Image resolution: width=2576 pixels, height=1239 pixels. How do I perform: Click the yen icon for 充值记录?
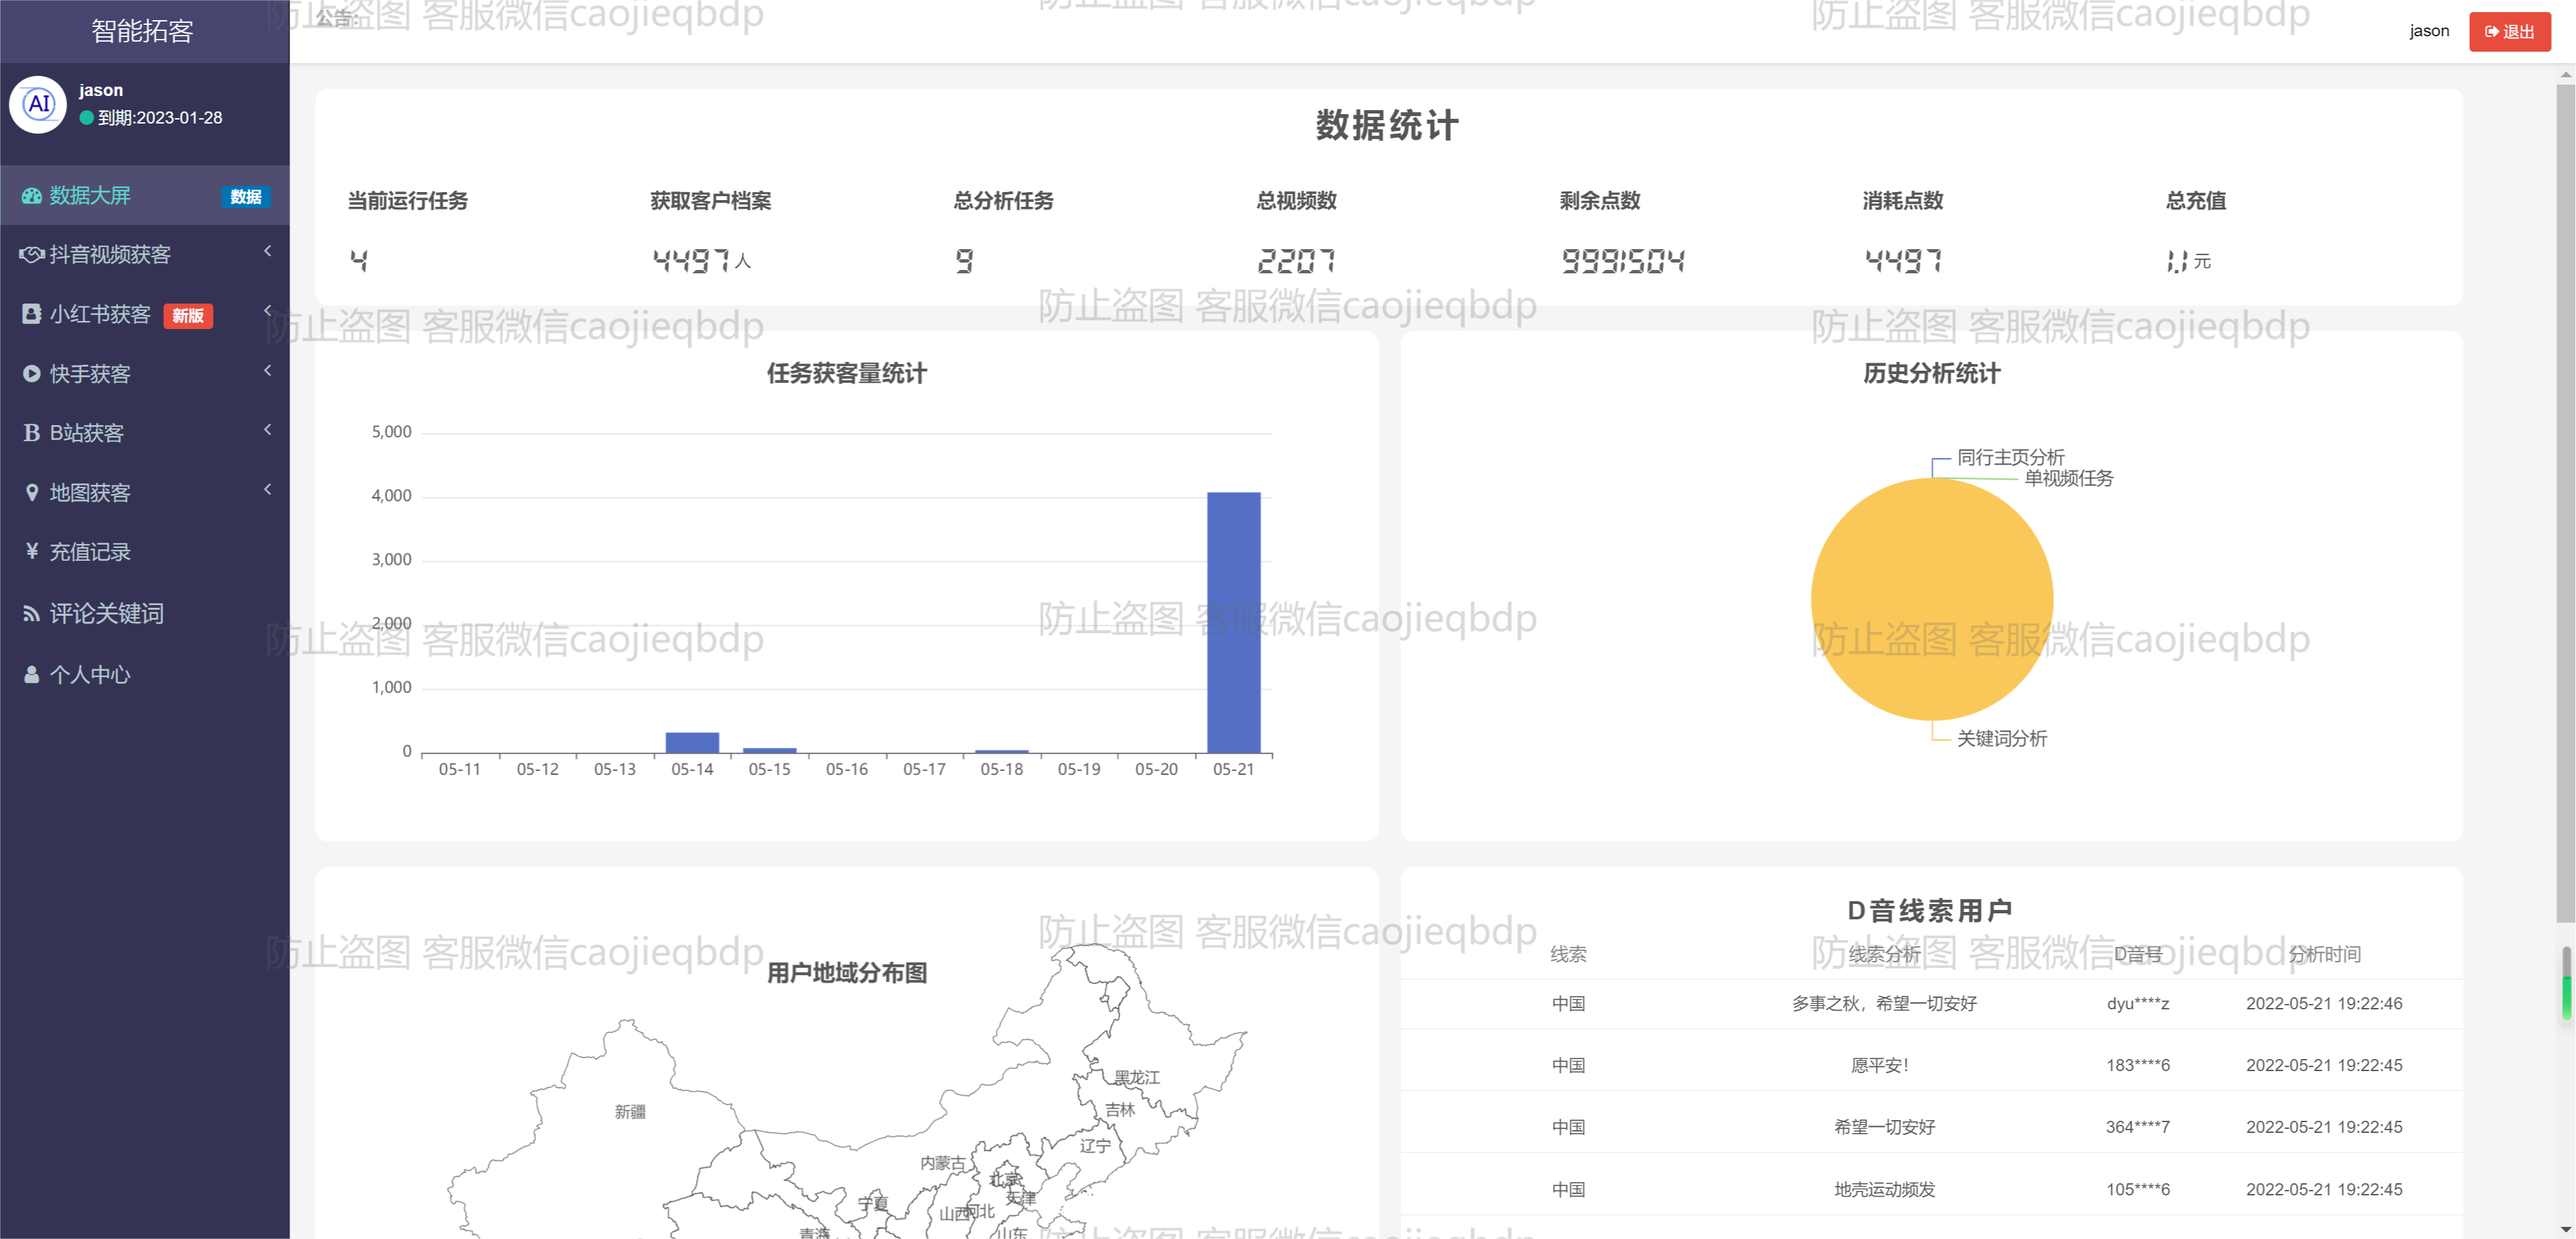pos(32,551)
